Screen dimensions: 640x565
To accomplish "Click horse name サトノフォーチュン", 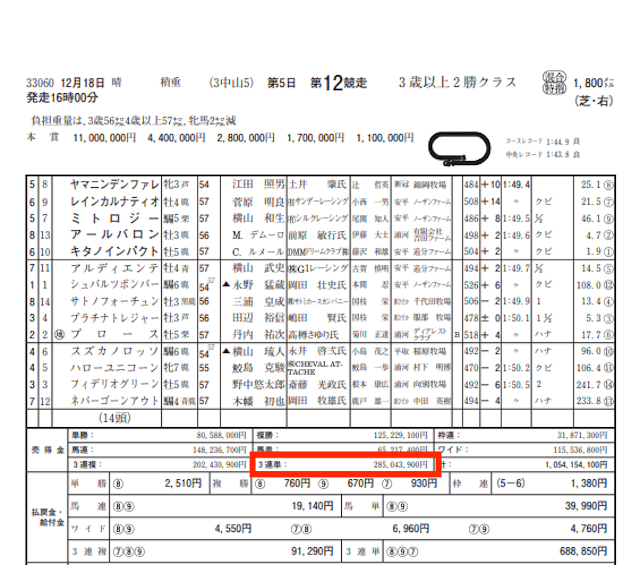I will click(x=114, y=301).
